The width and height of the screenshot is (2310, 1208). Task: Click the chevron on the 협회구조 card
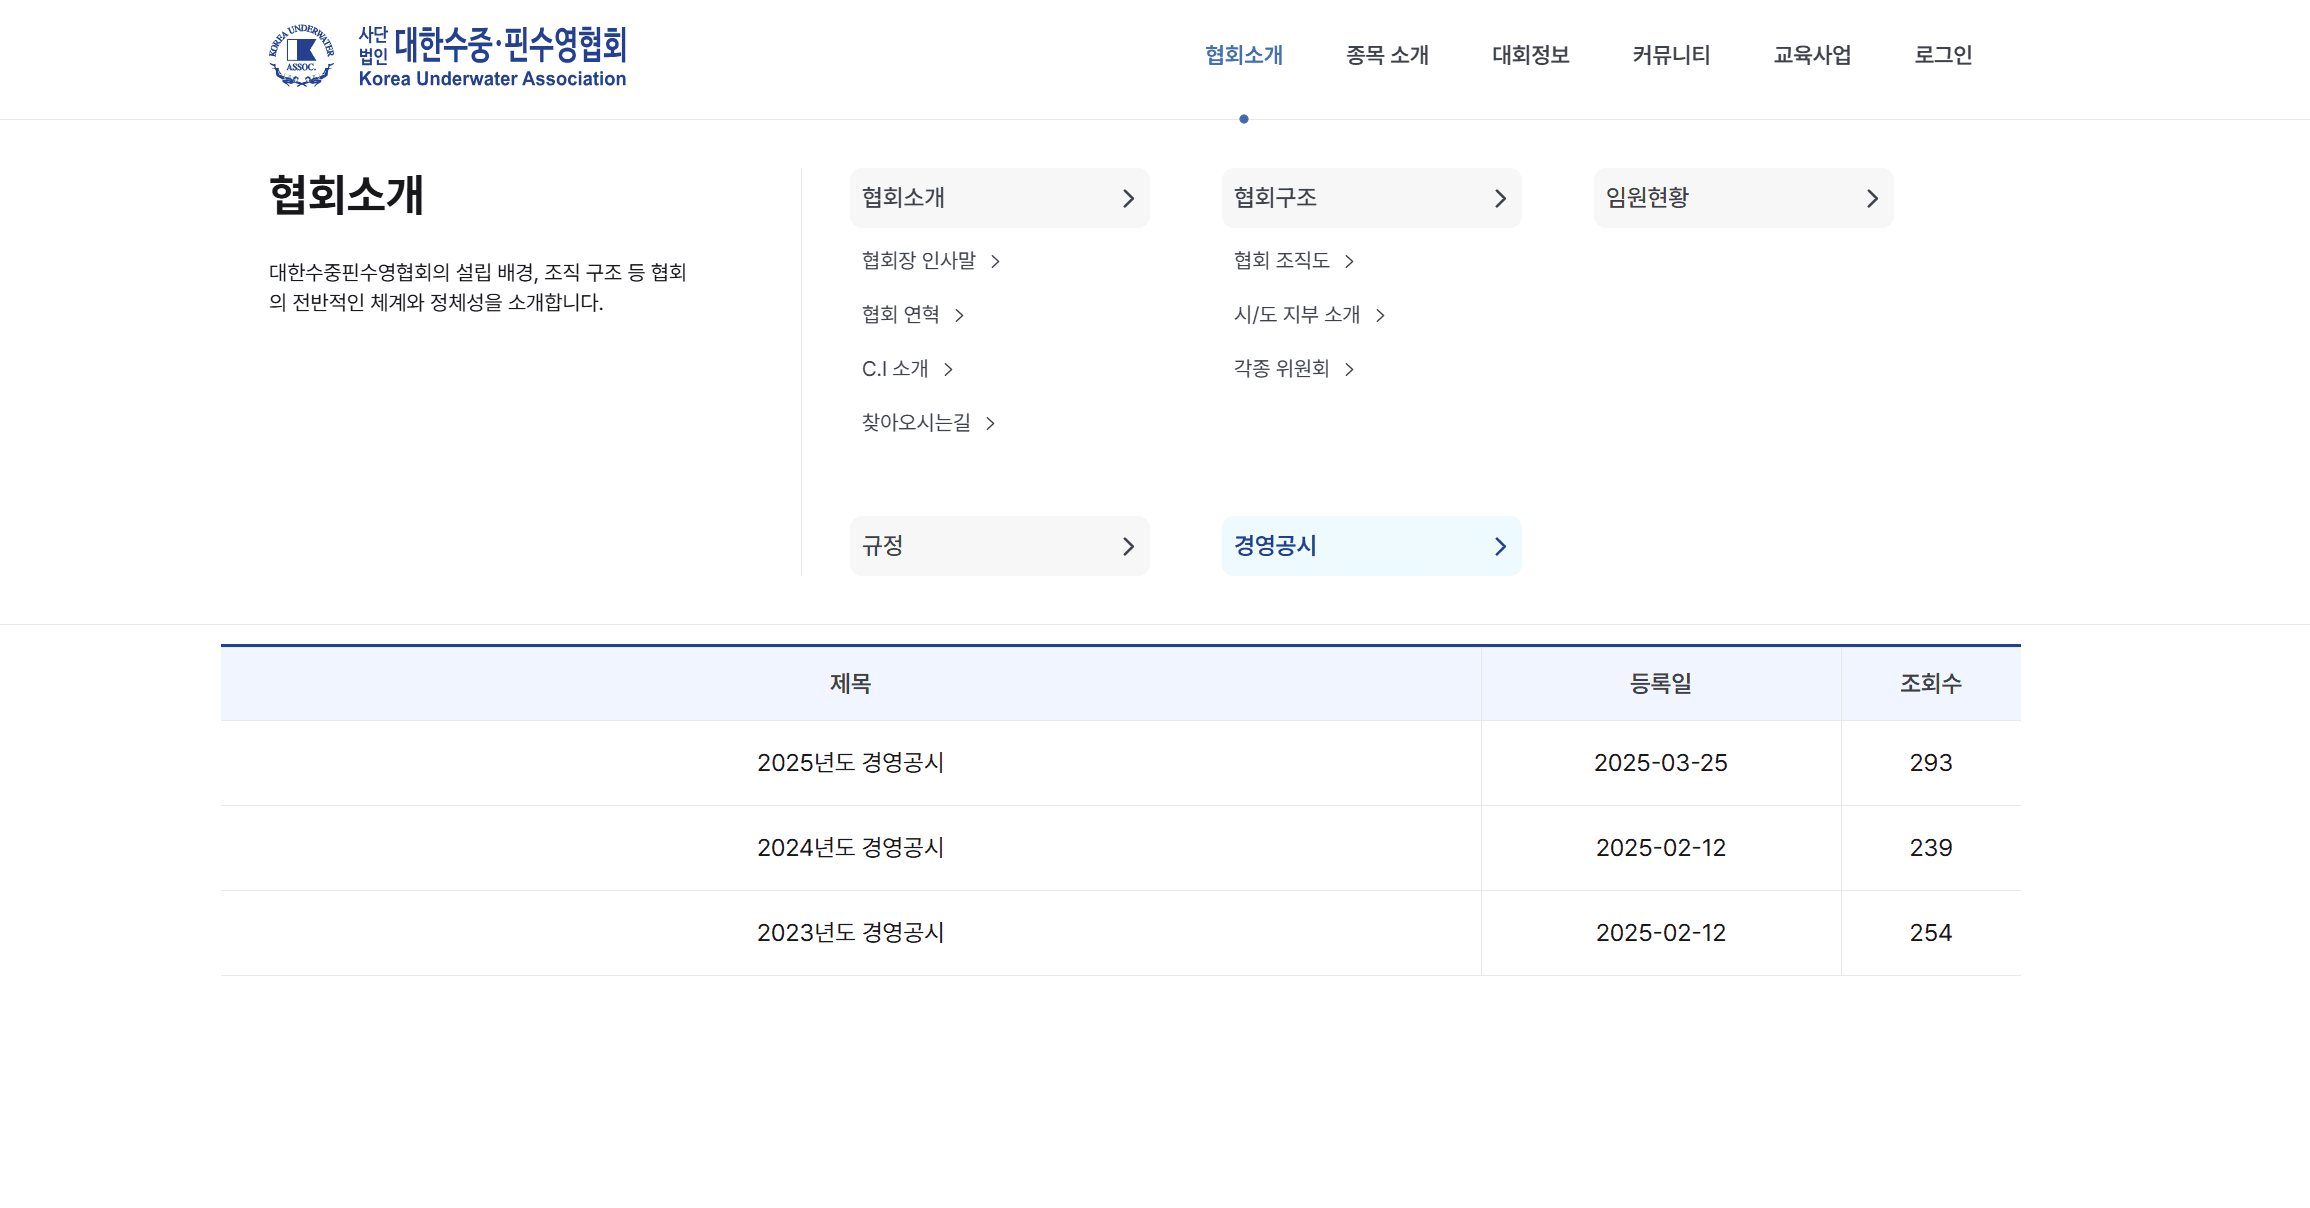1500,199
